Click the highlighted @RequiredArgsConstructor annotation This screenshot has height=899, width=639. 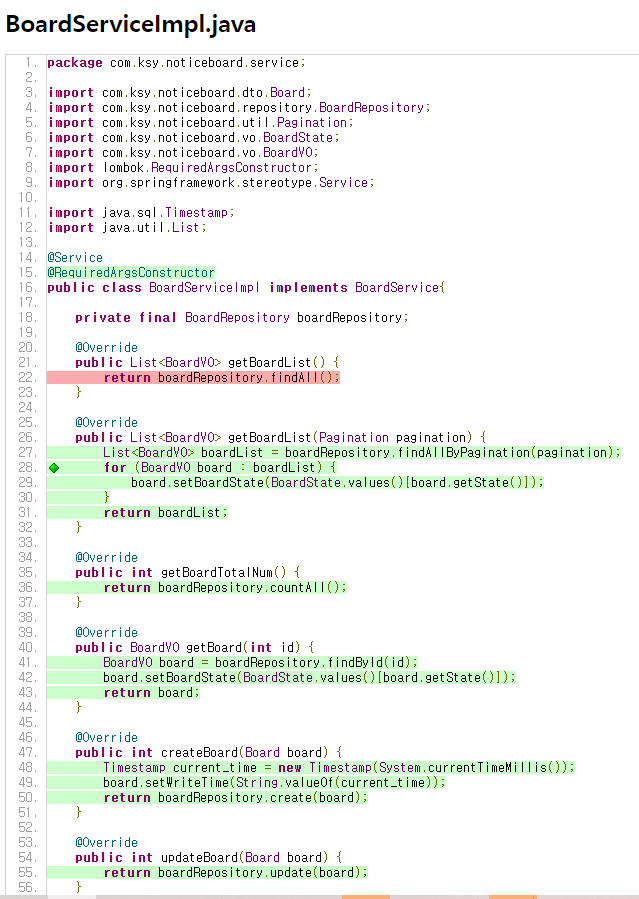(x=131, y=272)
